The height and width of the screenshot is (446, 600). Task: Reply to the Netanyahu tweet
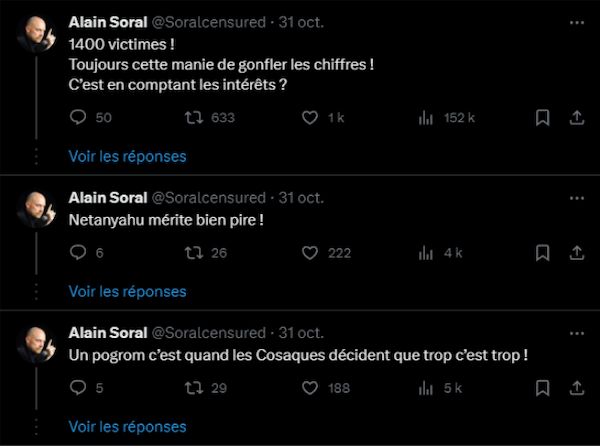78,252
